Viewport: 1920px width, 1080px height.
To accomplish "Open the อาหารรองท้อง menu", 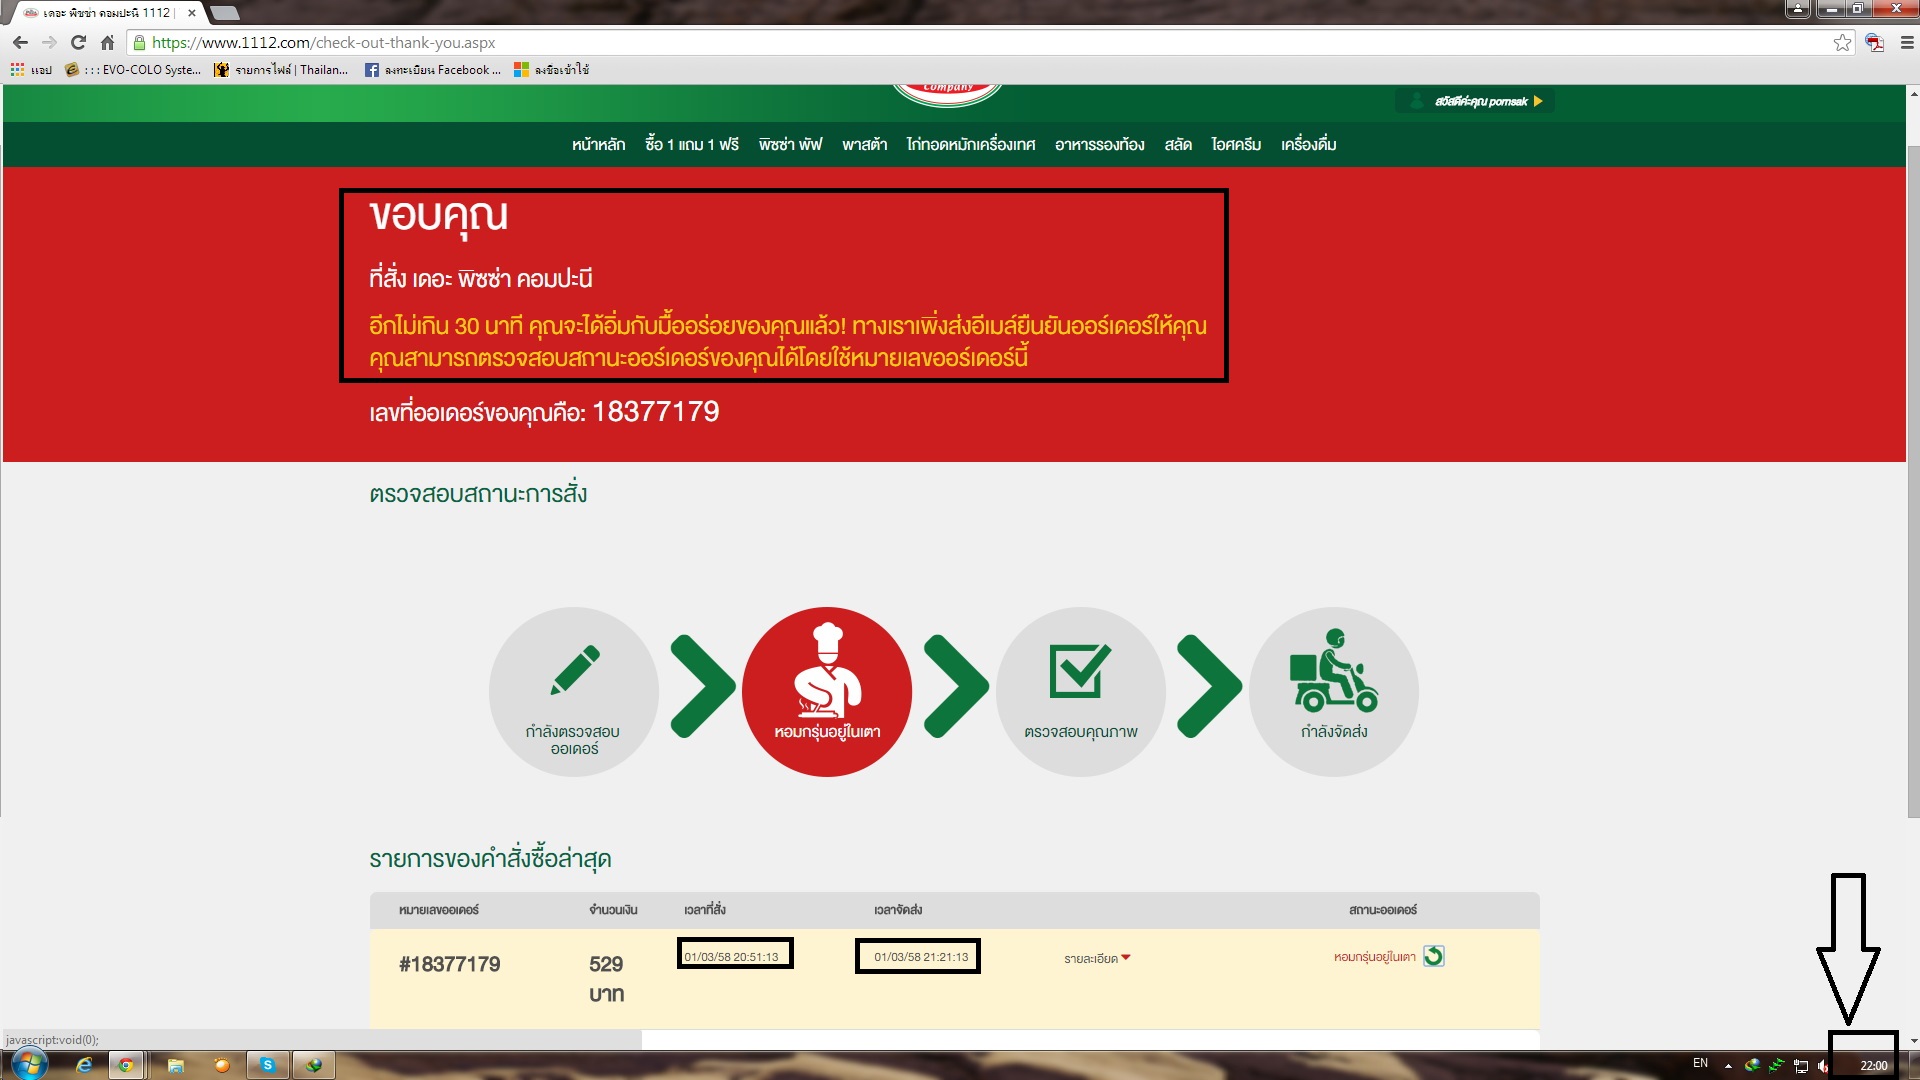I will coord(1099,145).
